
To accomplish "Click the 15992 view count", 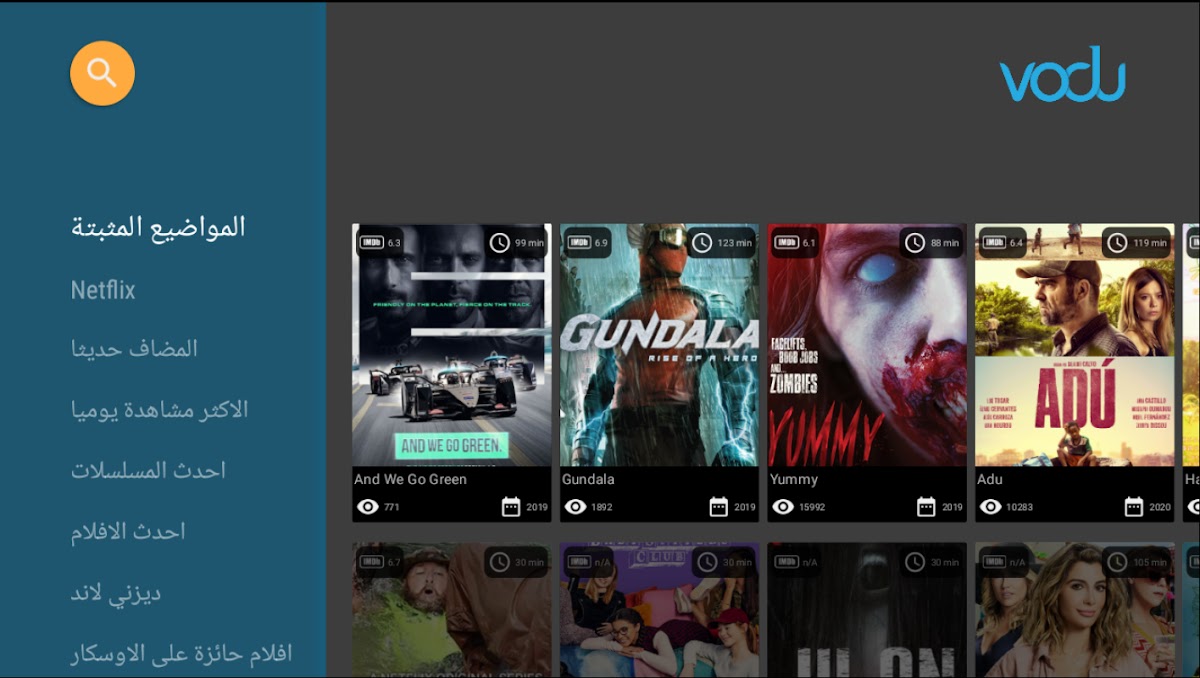I will (813, 508).
